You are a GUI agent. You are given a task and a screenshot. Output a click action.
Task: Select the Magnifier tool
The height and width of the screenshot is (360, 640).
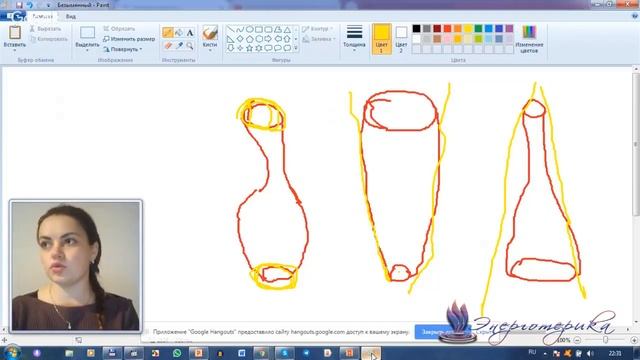[190, 46]
